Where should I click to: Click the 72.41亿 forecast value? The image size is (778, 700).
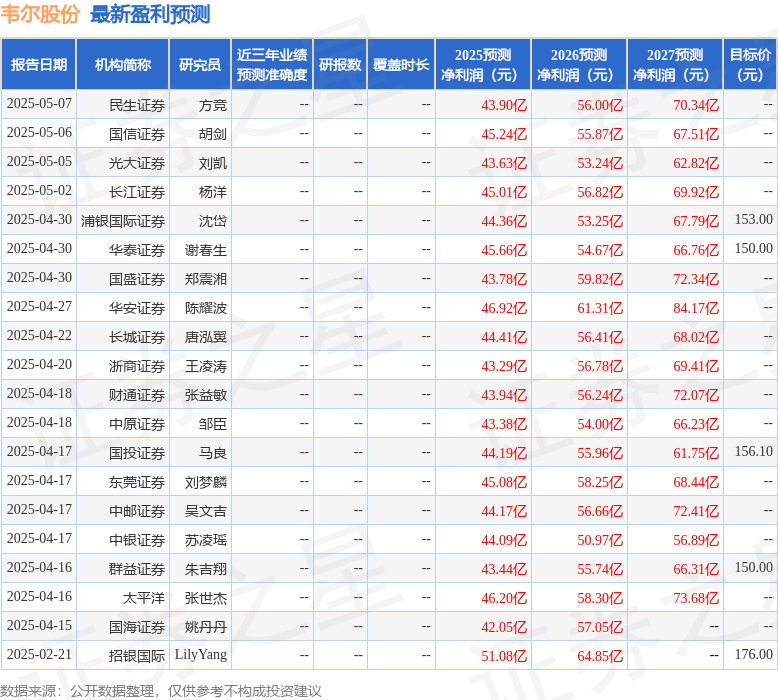tap(696, 511)
